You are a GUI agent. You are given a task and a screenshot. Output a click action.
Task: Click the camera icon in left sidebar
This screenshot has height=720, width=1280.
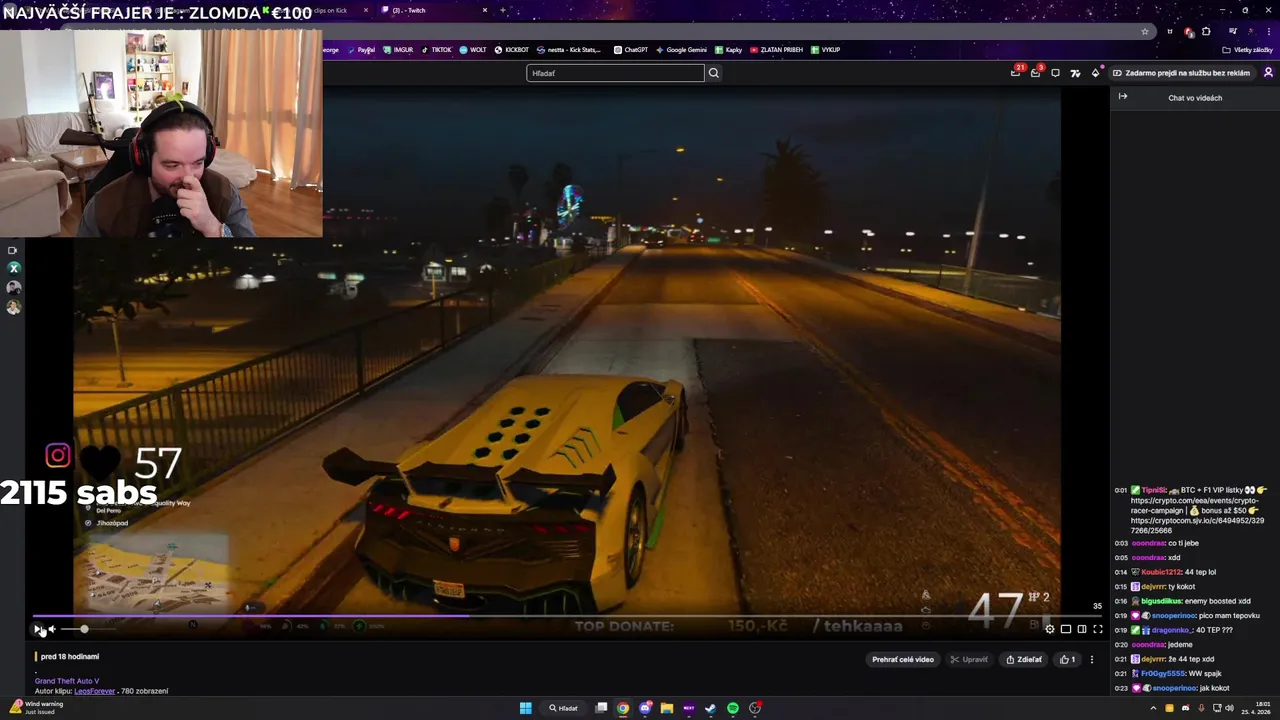13,250
